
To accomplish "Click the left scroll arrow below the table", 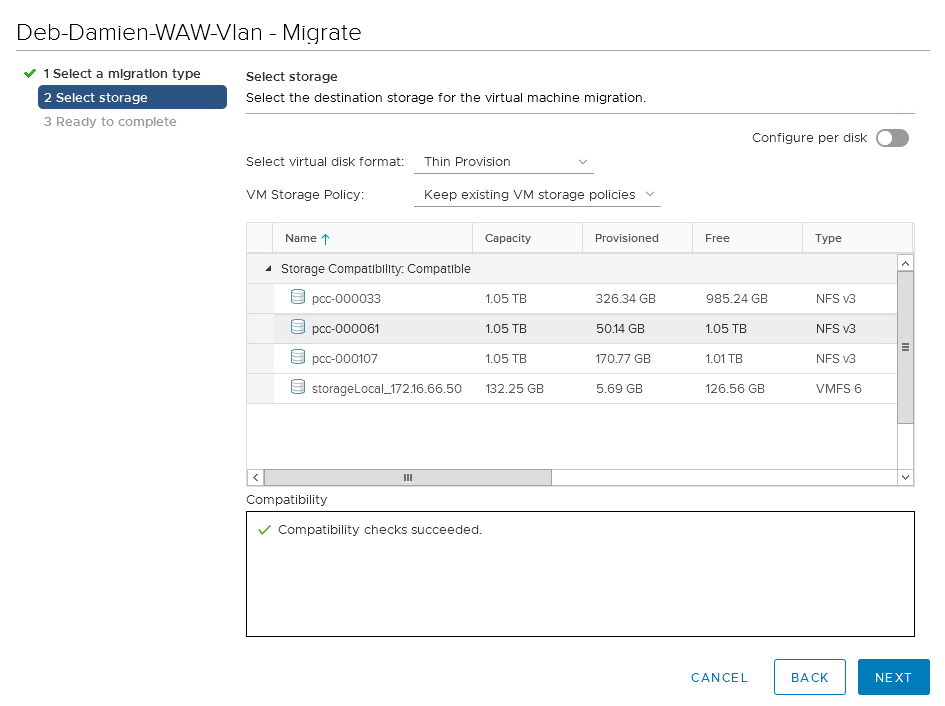I will [255, 477].
